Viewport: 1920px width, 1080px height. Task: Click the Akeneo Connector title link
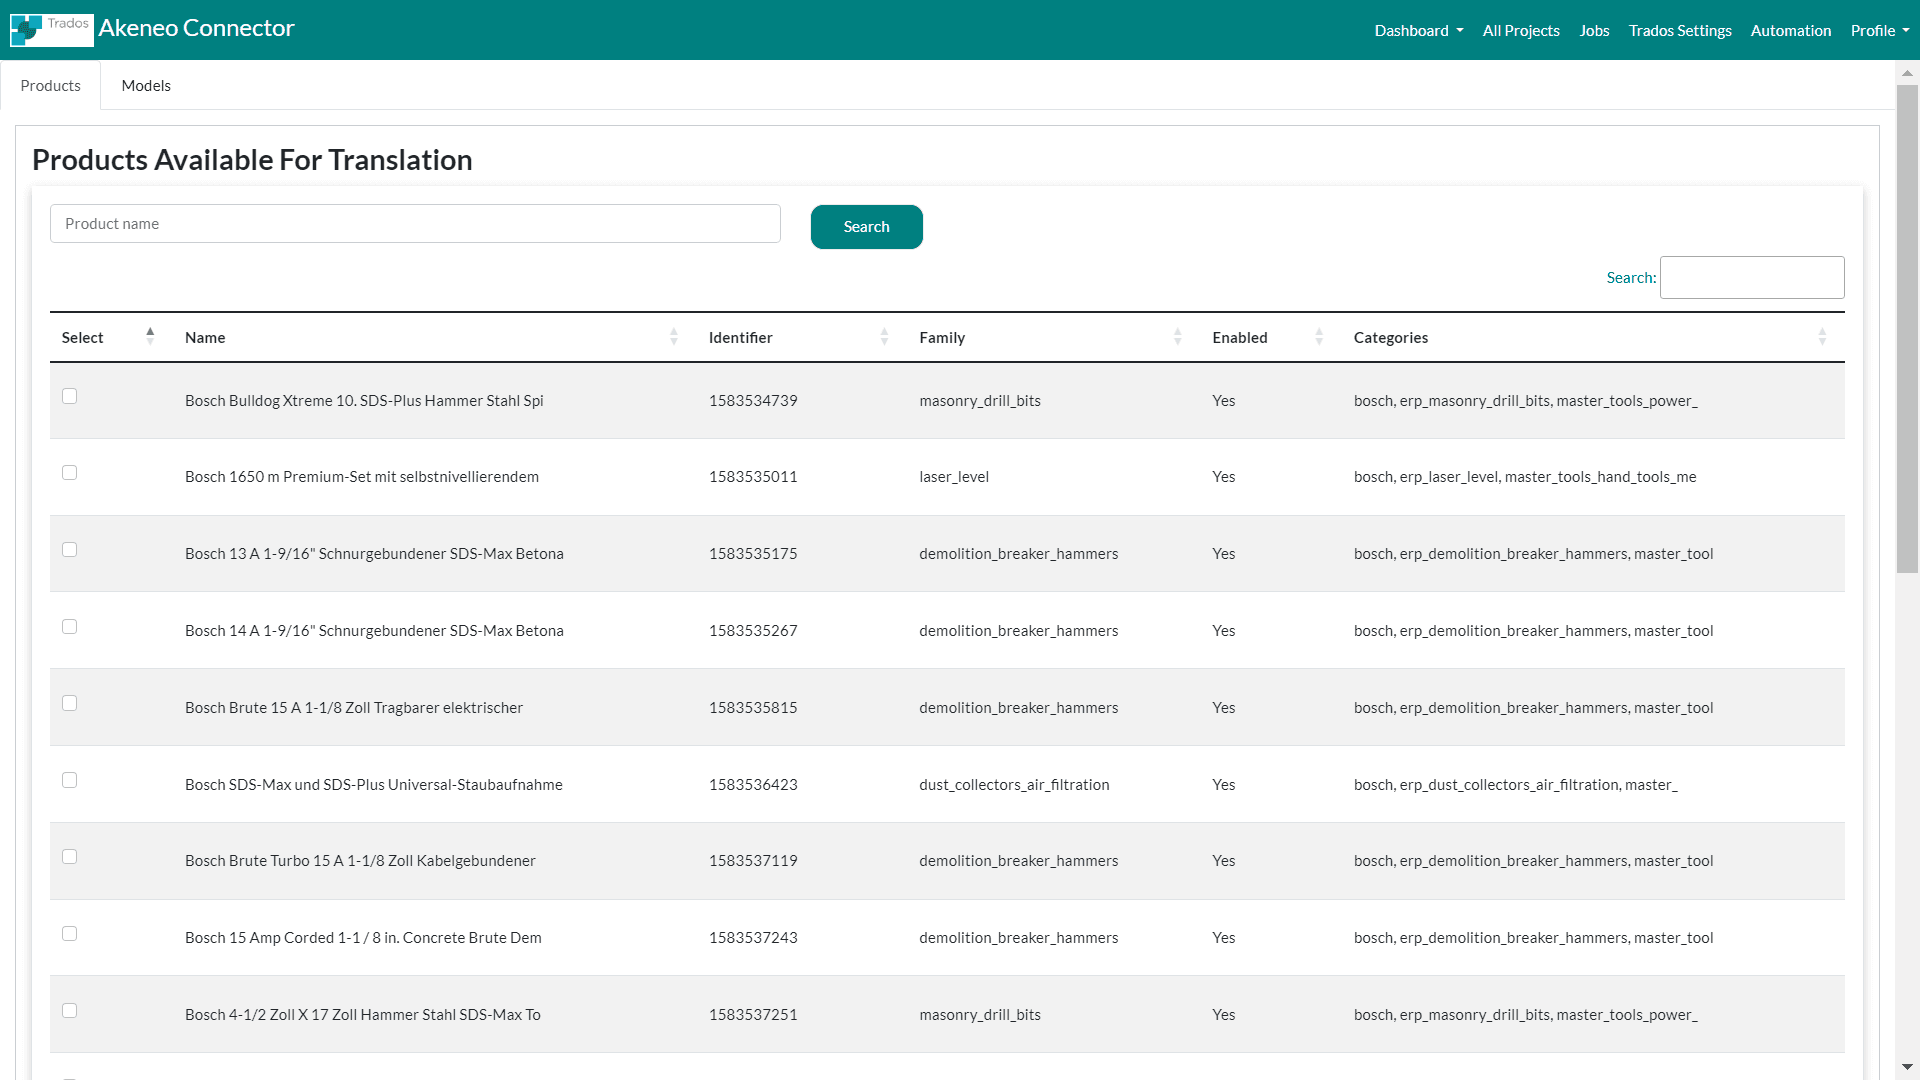coord(196,28)
